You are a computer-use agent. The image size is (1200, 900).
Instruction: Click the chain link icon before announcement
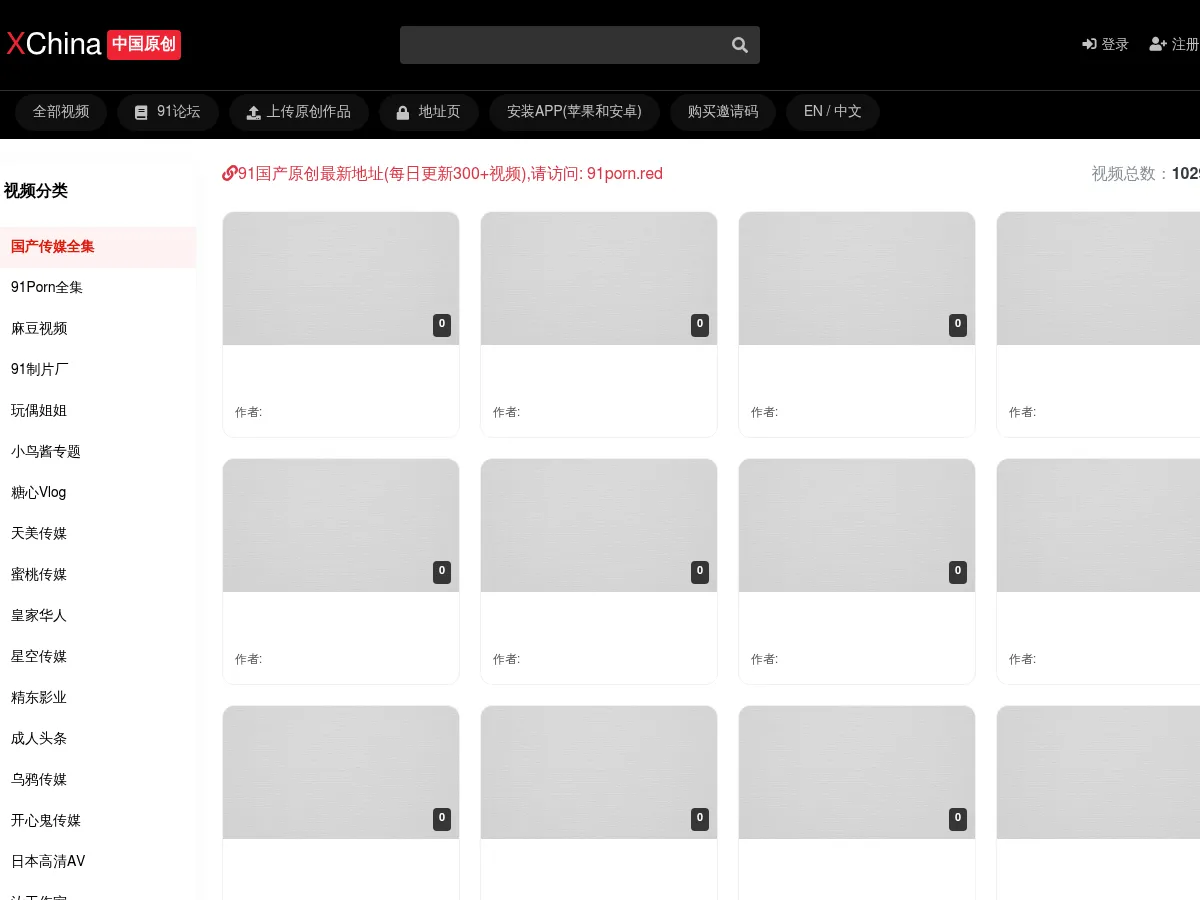(x=229, y=174)
